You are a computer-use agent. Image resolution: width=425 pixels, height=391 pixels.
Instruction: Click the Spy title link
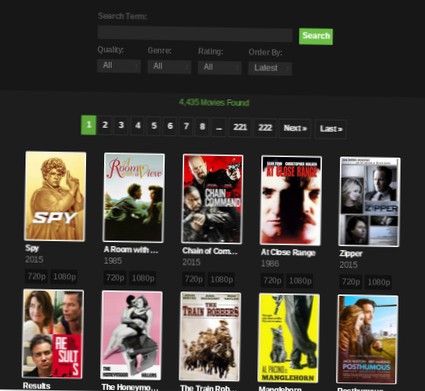tap(32, 248)
